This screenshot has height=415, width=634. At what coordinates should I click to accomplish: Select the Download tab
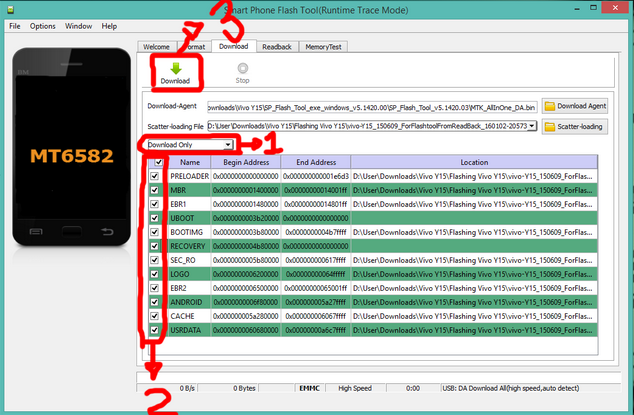[x=234, y=46]
